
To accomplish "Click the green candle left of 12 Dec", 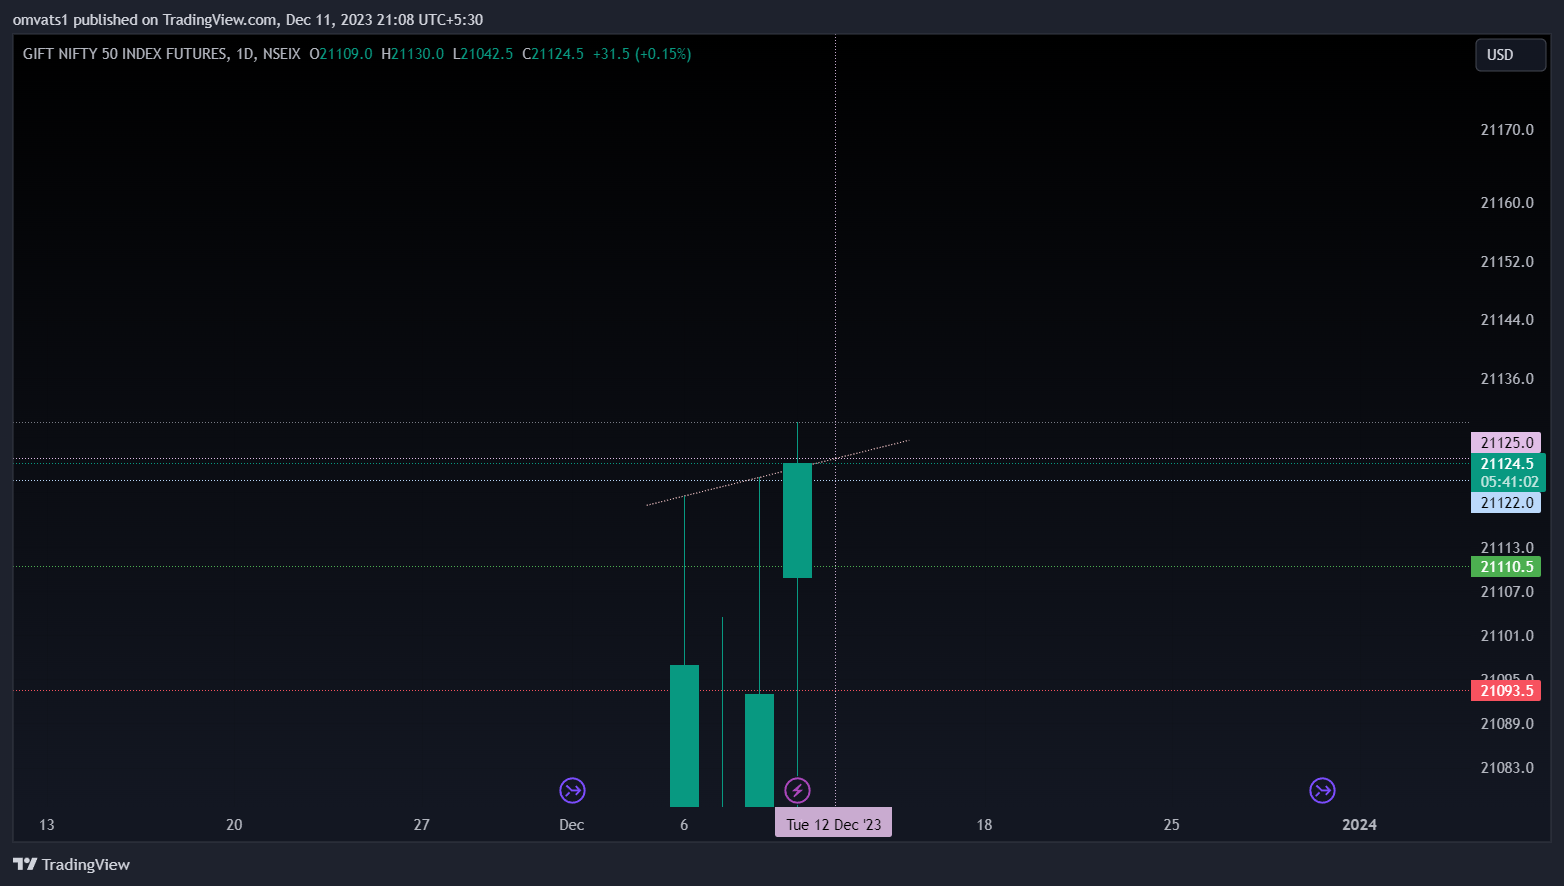I will 759,750.
